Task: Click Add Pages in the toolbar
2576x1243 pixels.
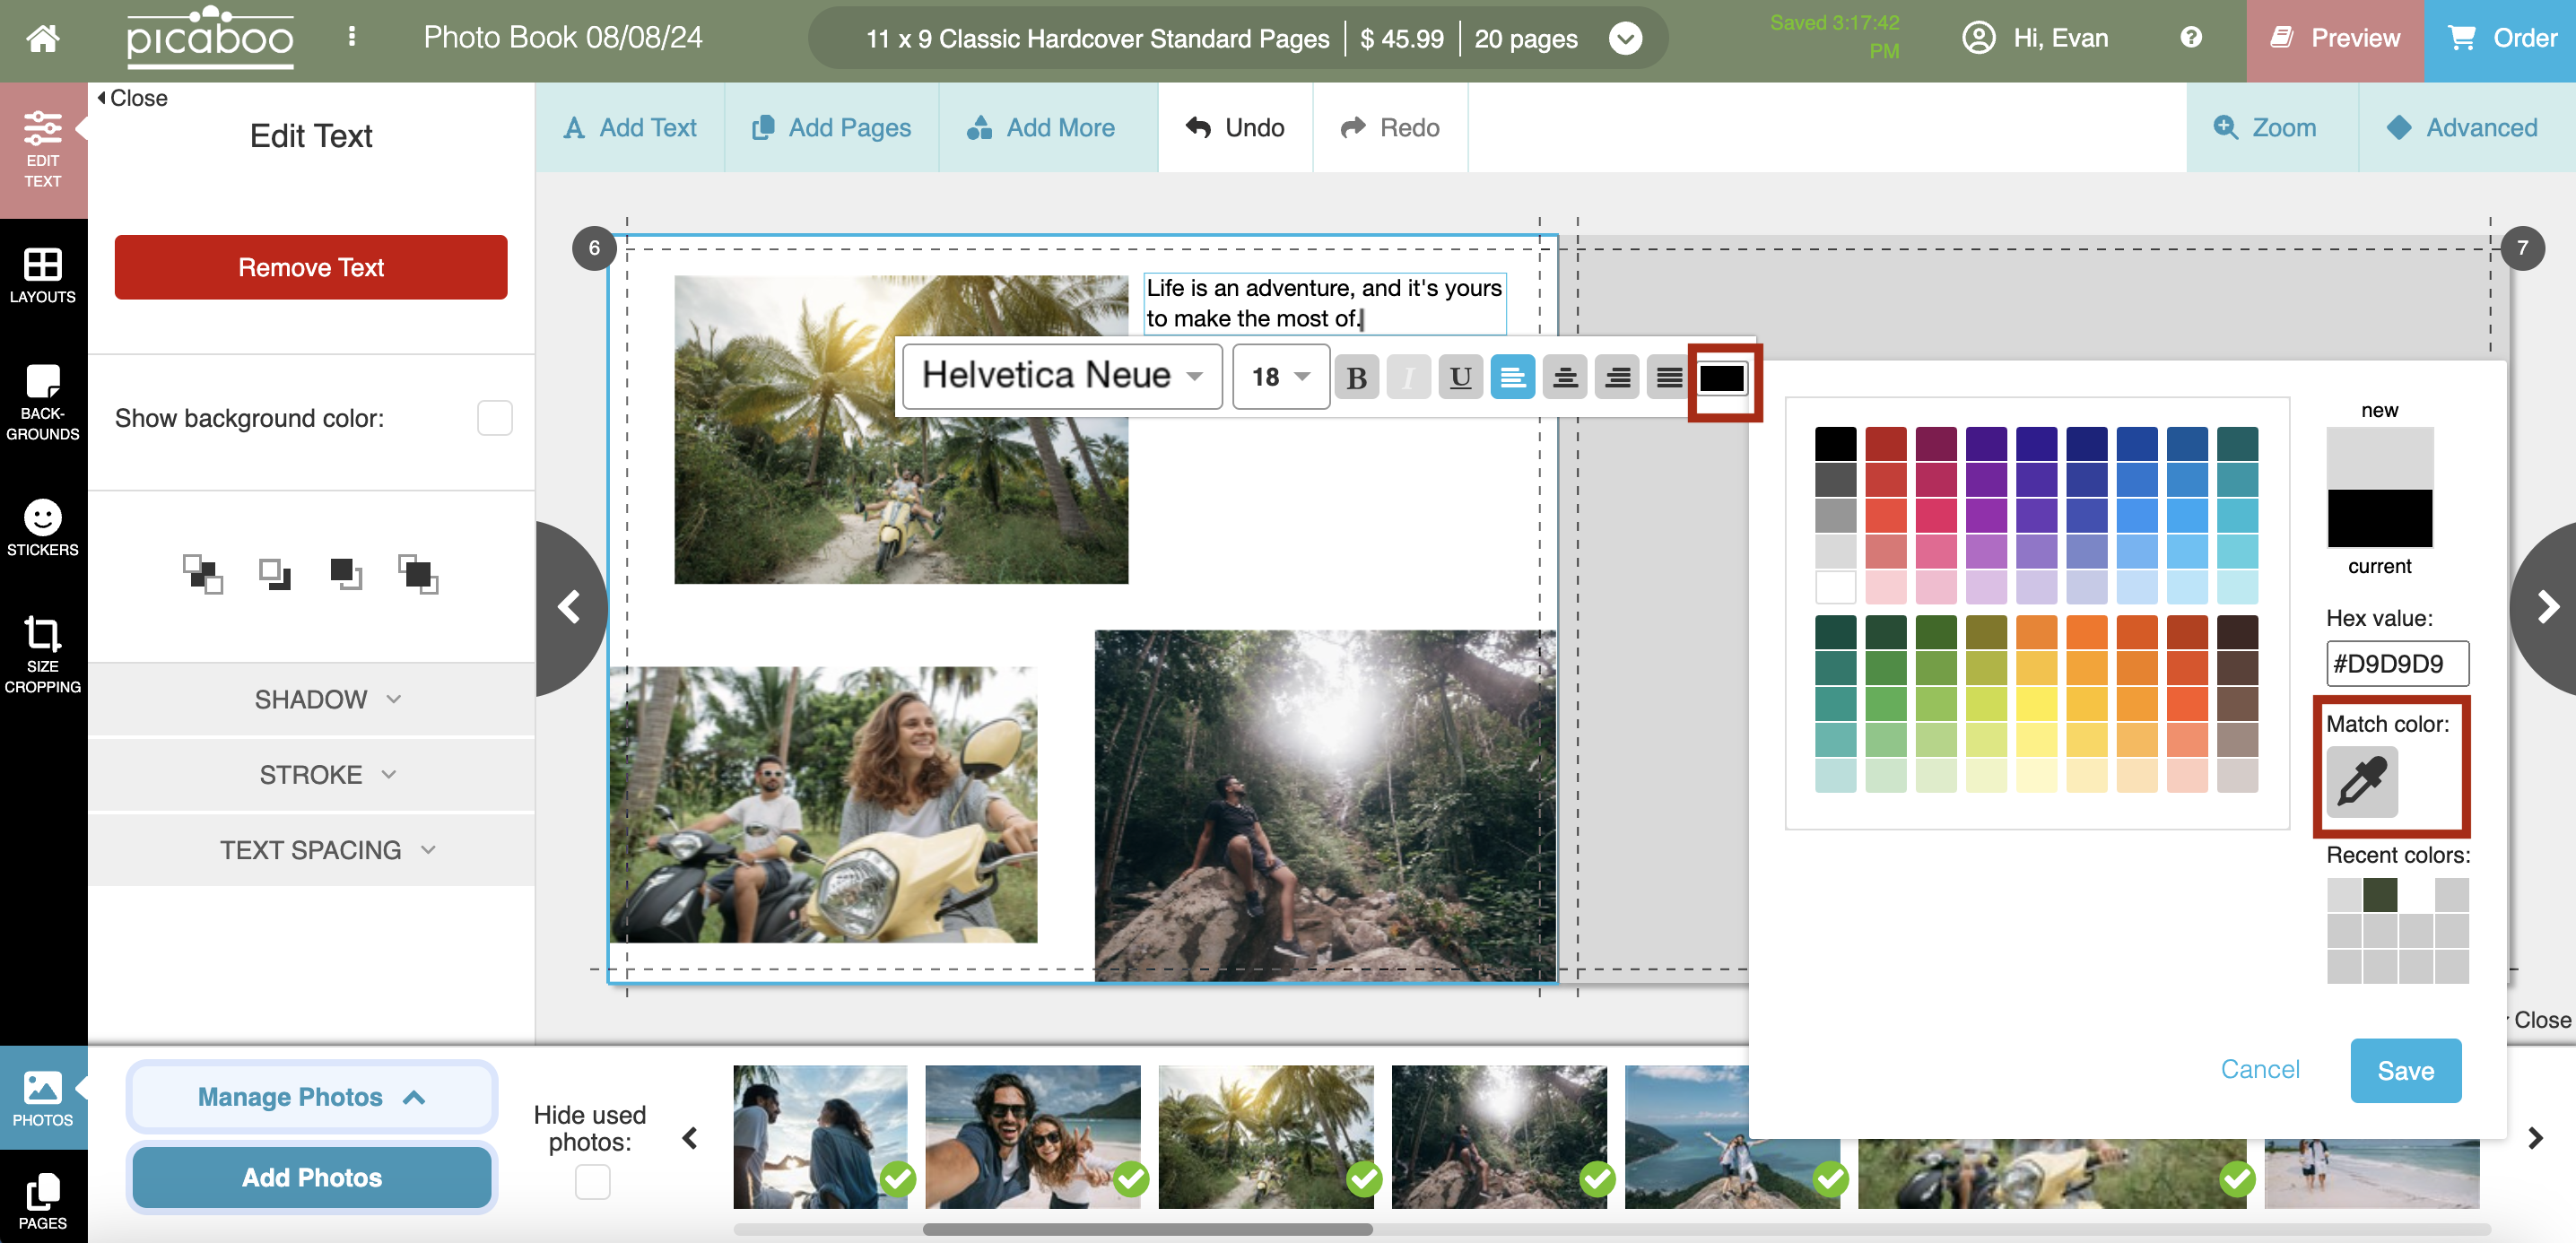Action: tap(831, 128)
